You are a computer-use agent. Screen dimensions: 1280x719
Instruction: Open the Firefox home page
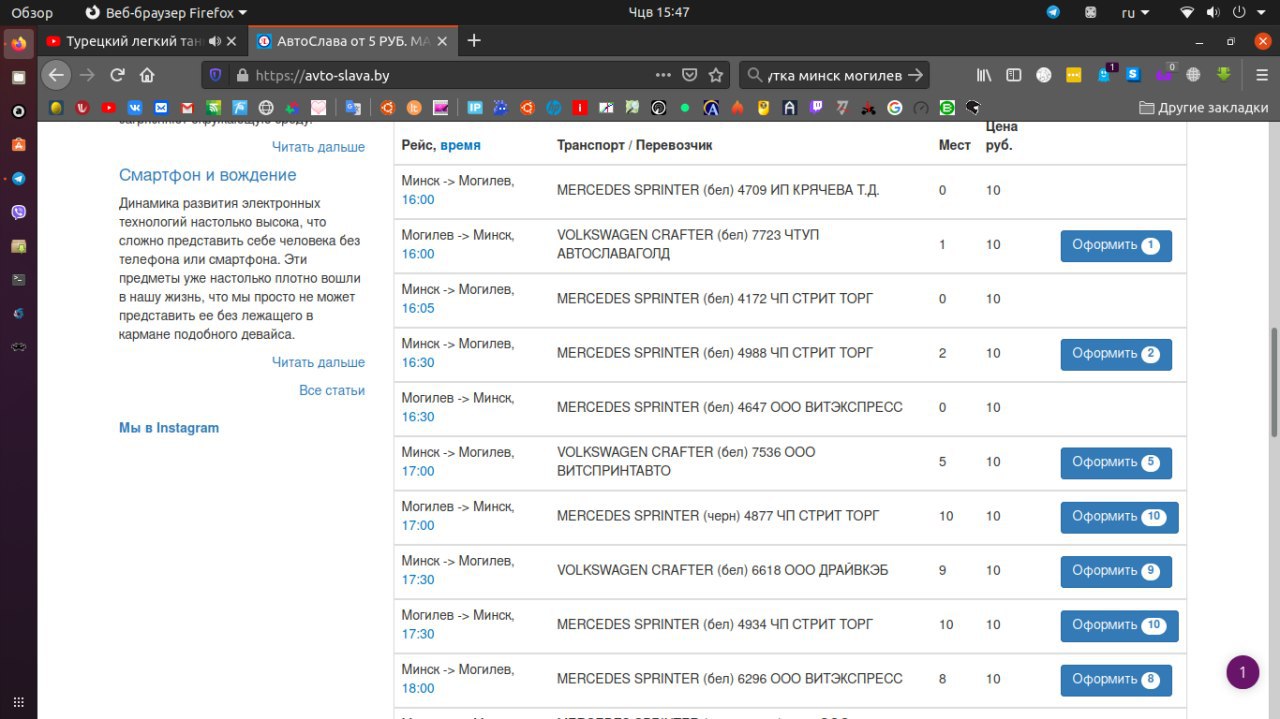pyautogui.click(x=147, y=75)
